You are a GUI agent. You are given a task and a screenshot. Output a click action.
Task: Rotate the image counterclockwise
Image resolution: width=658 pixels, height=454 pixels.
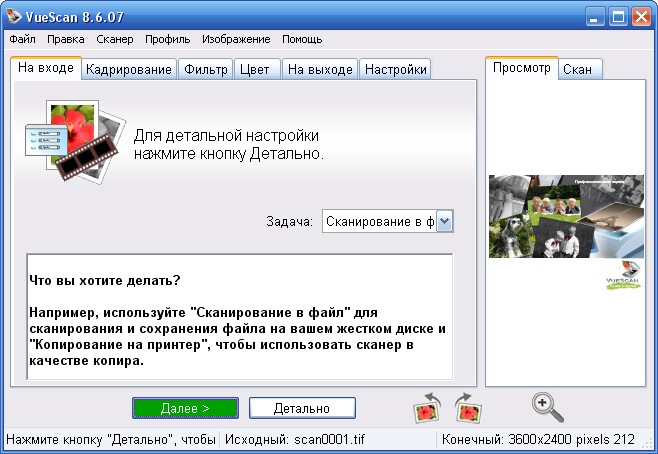[428, 407]
